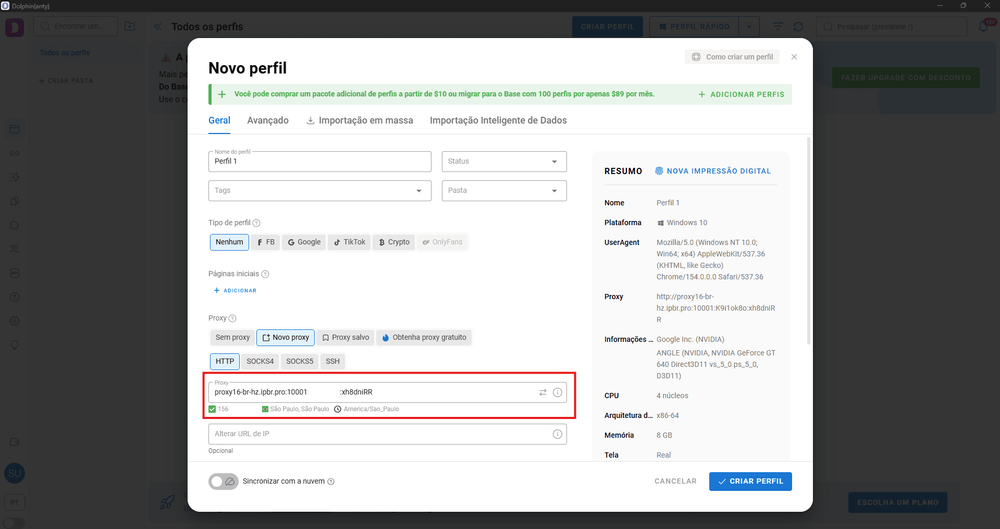The image size is (1000, 529).
Task: Click ADICIONAR under Páginas iniciais
Action: click(235, 291)
